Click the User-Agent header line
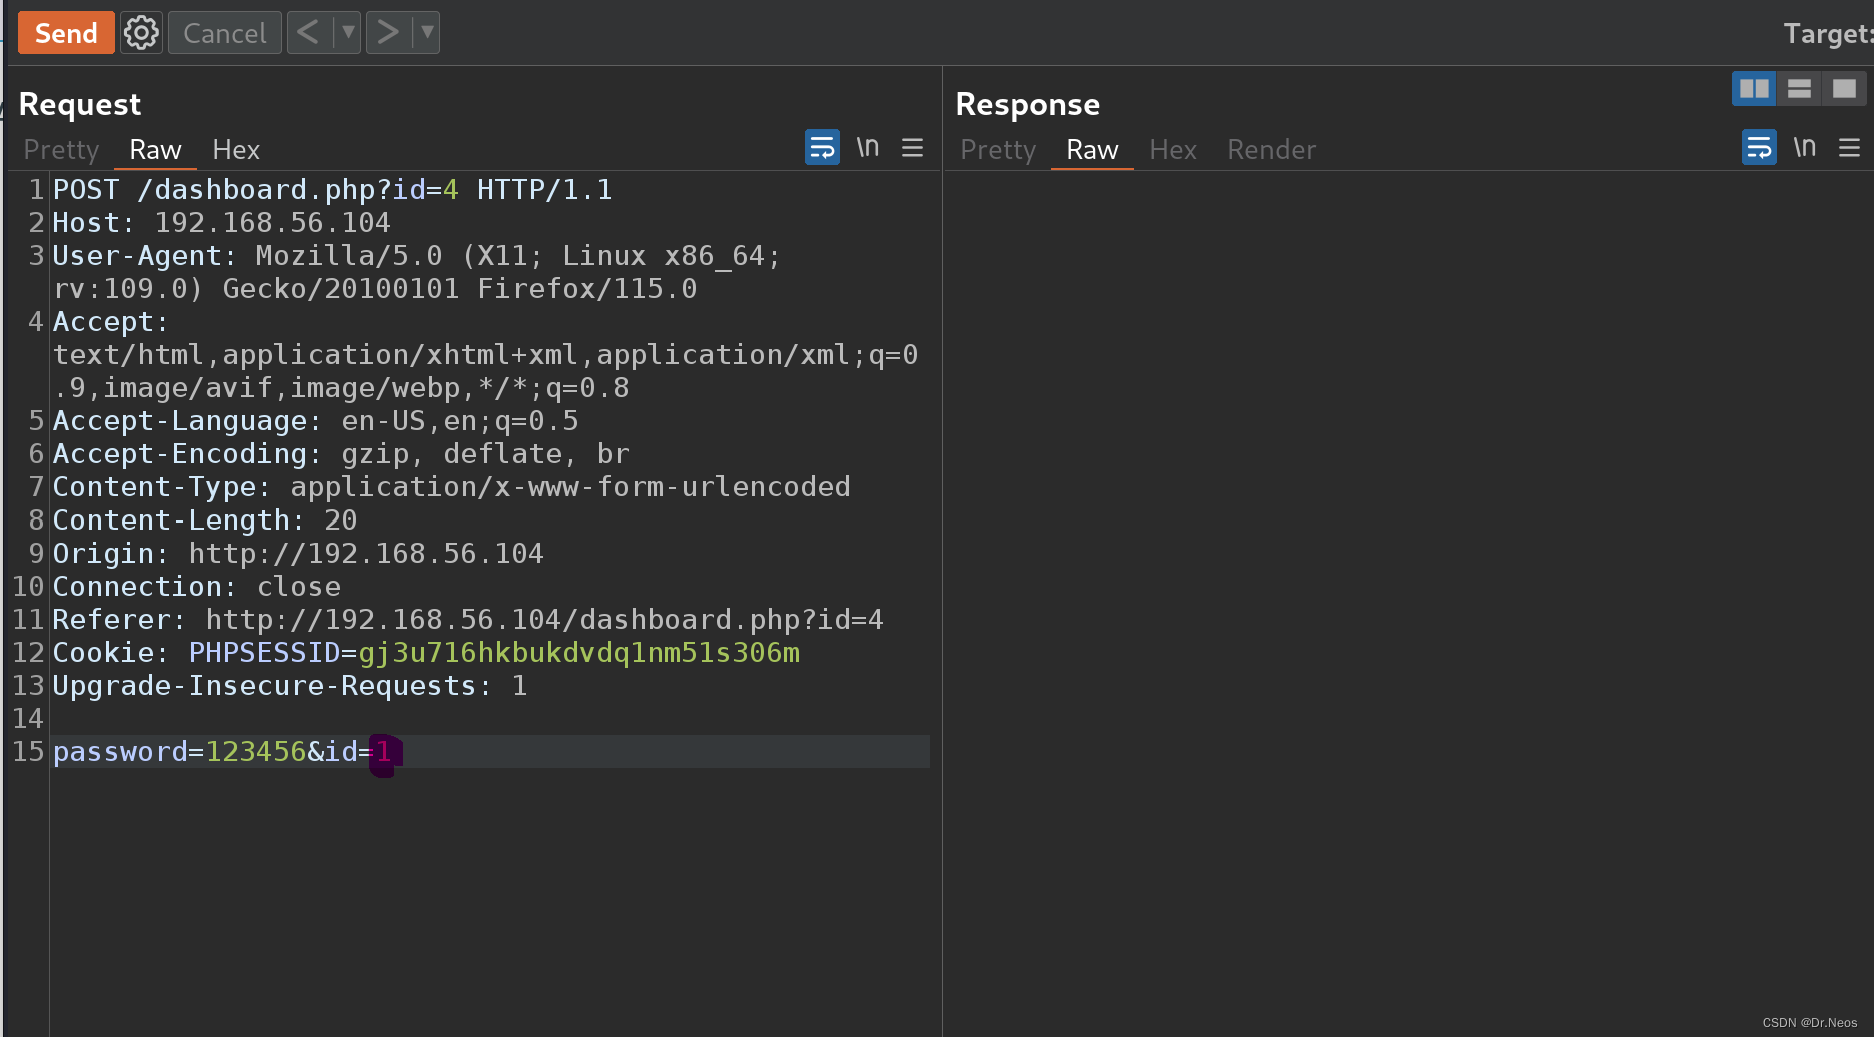Viewport: 1874px width, 1038px height. click(x=416, y=272)
